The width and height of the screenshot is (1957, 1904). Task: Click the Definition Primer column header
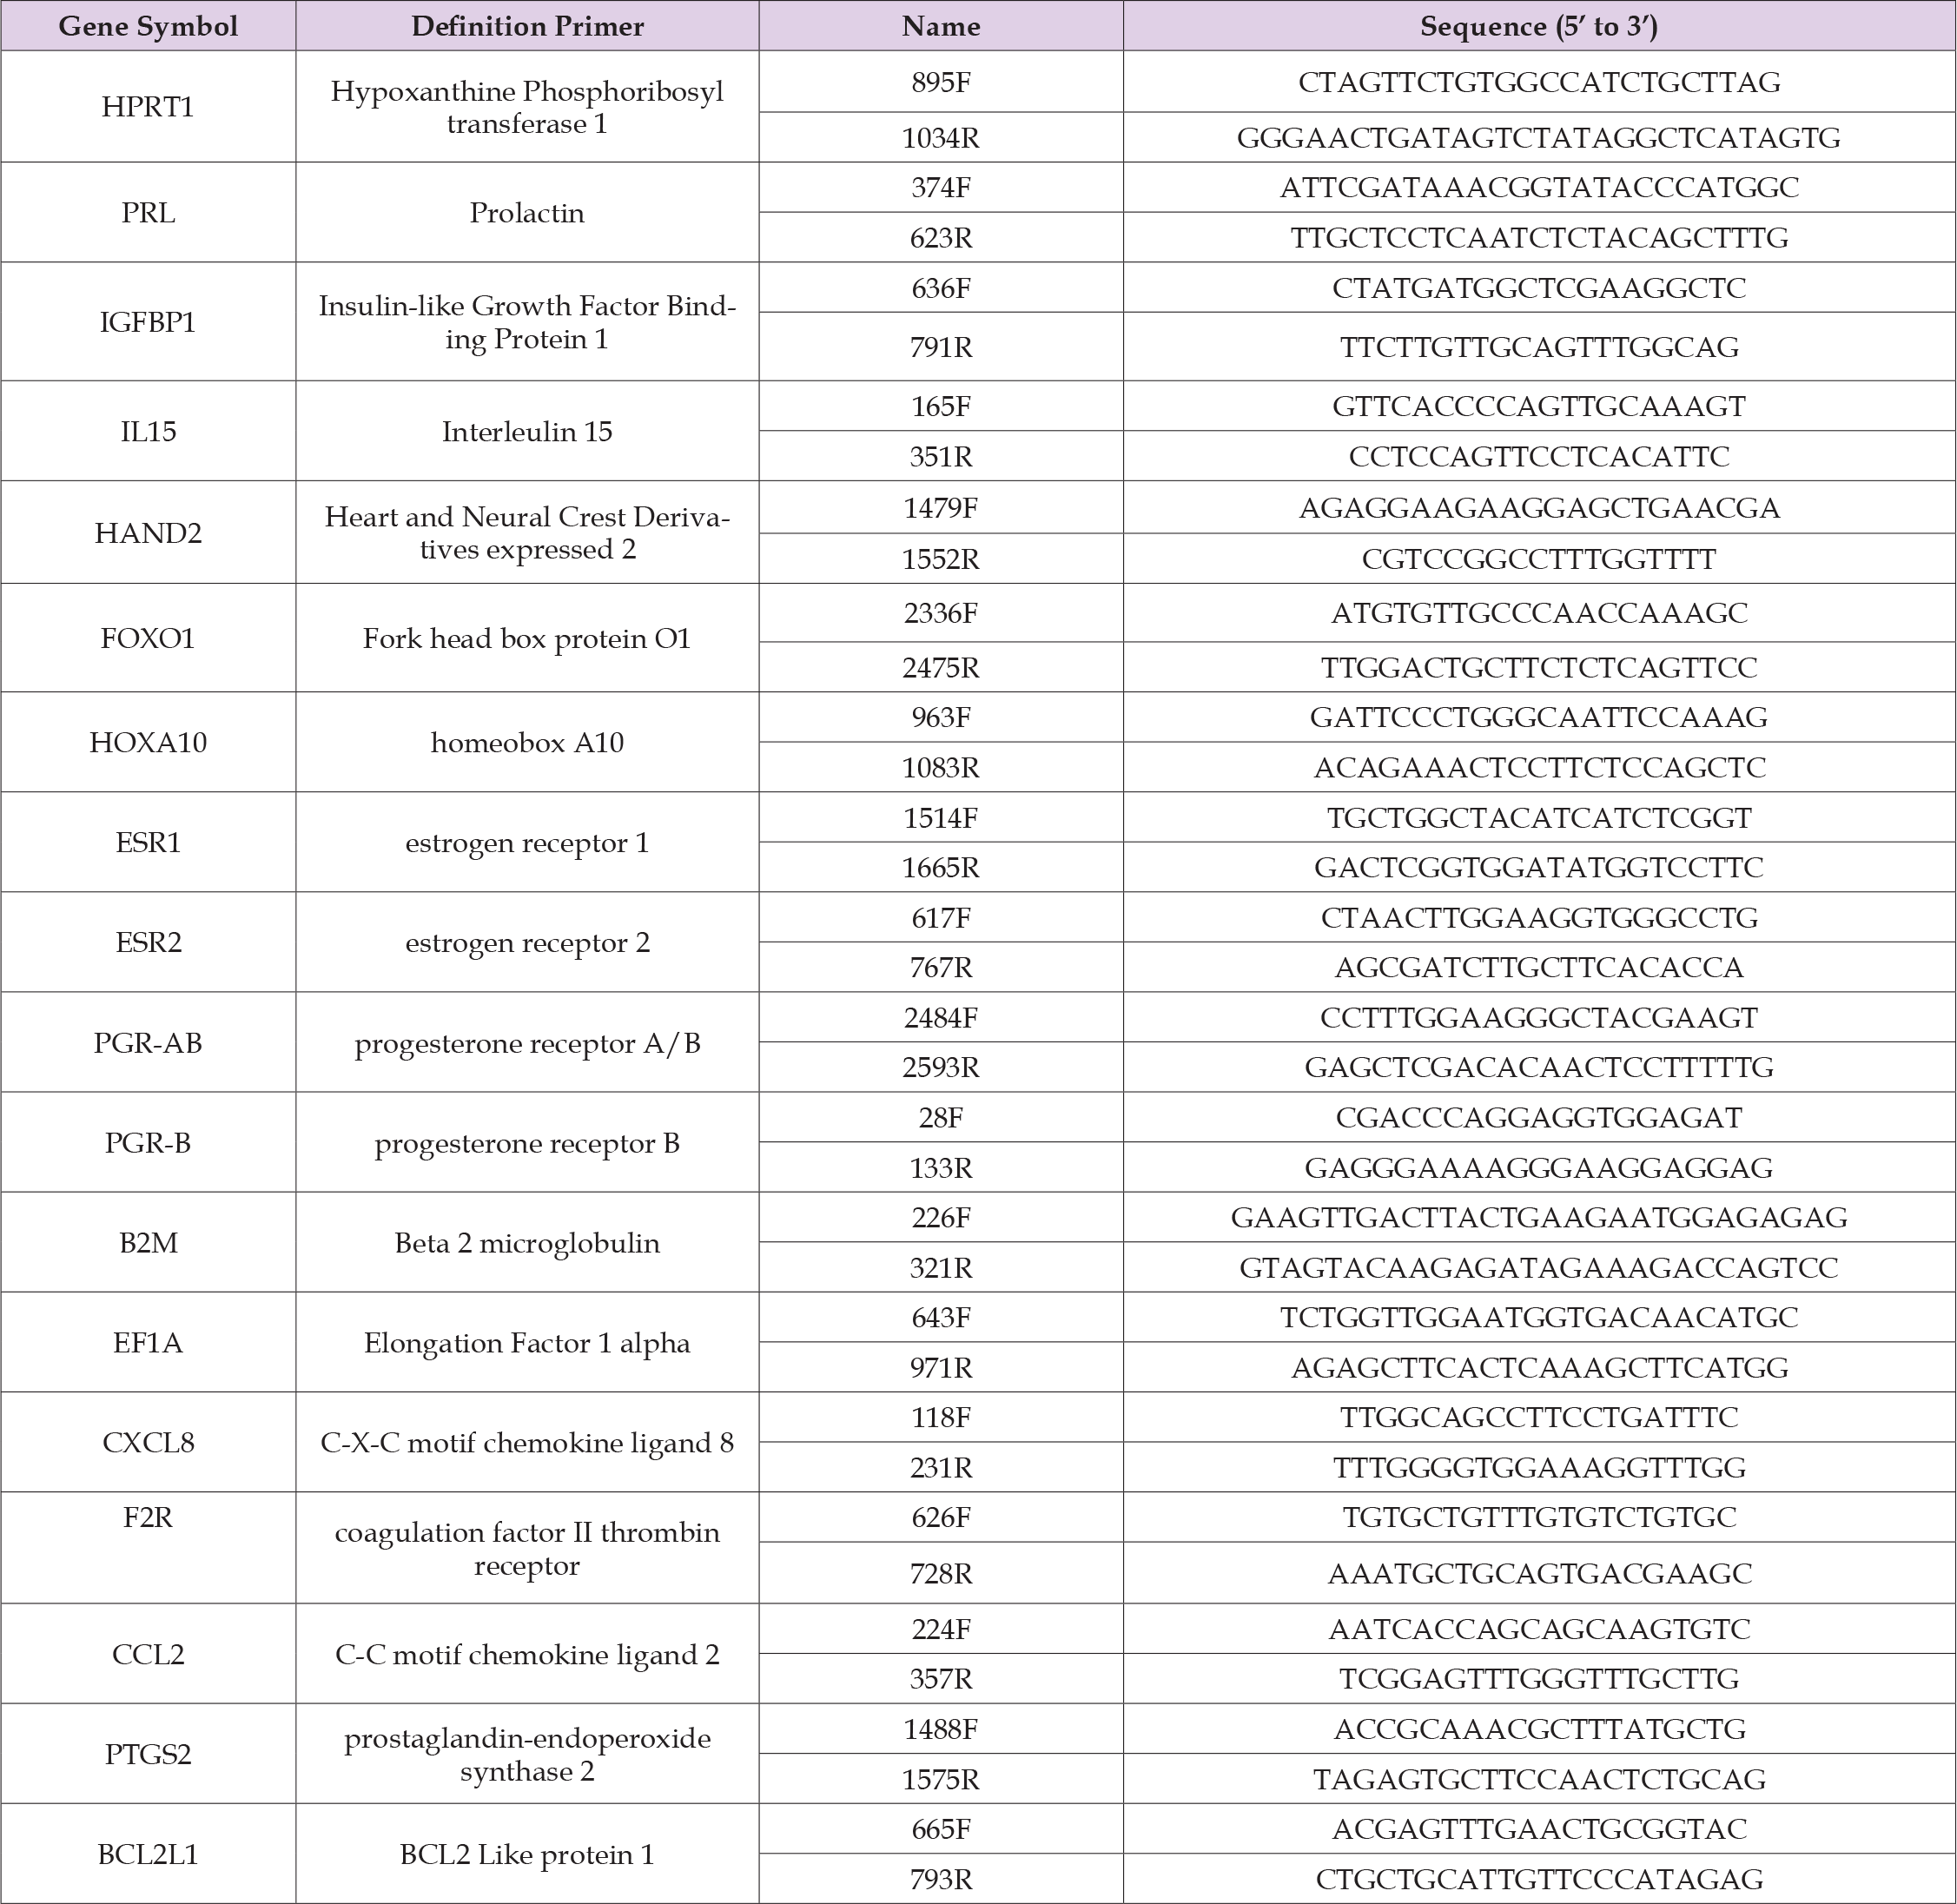click(527, 26)
